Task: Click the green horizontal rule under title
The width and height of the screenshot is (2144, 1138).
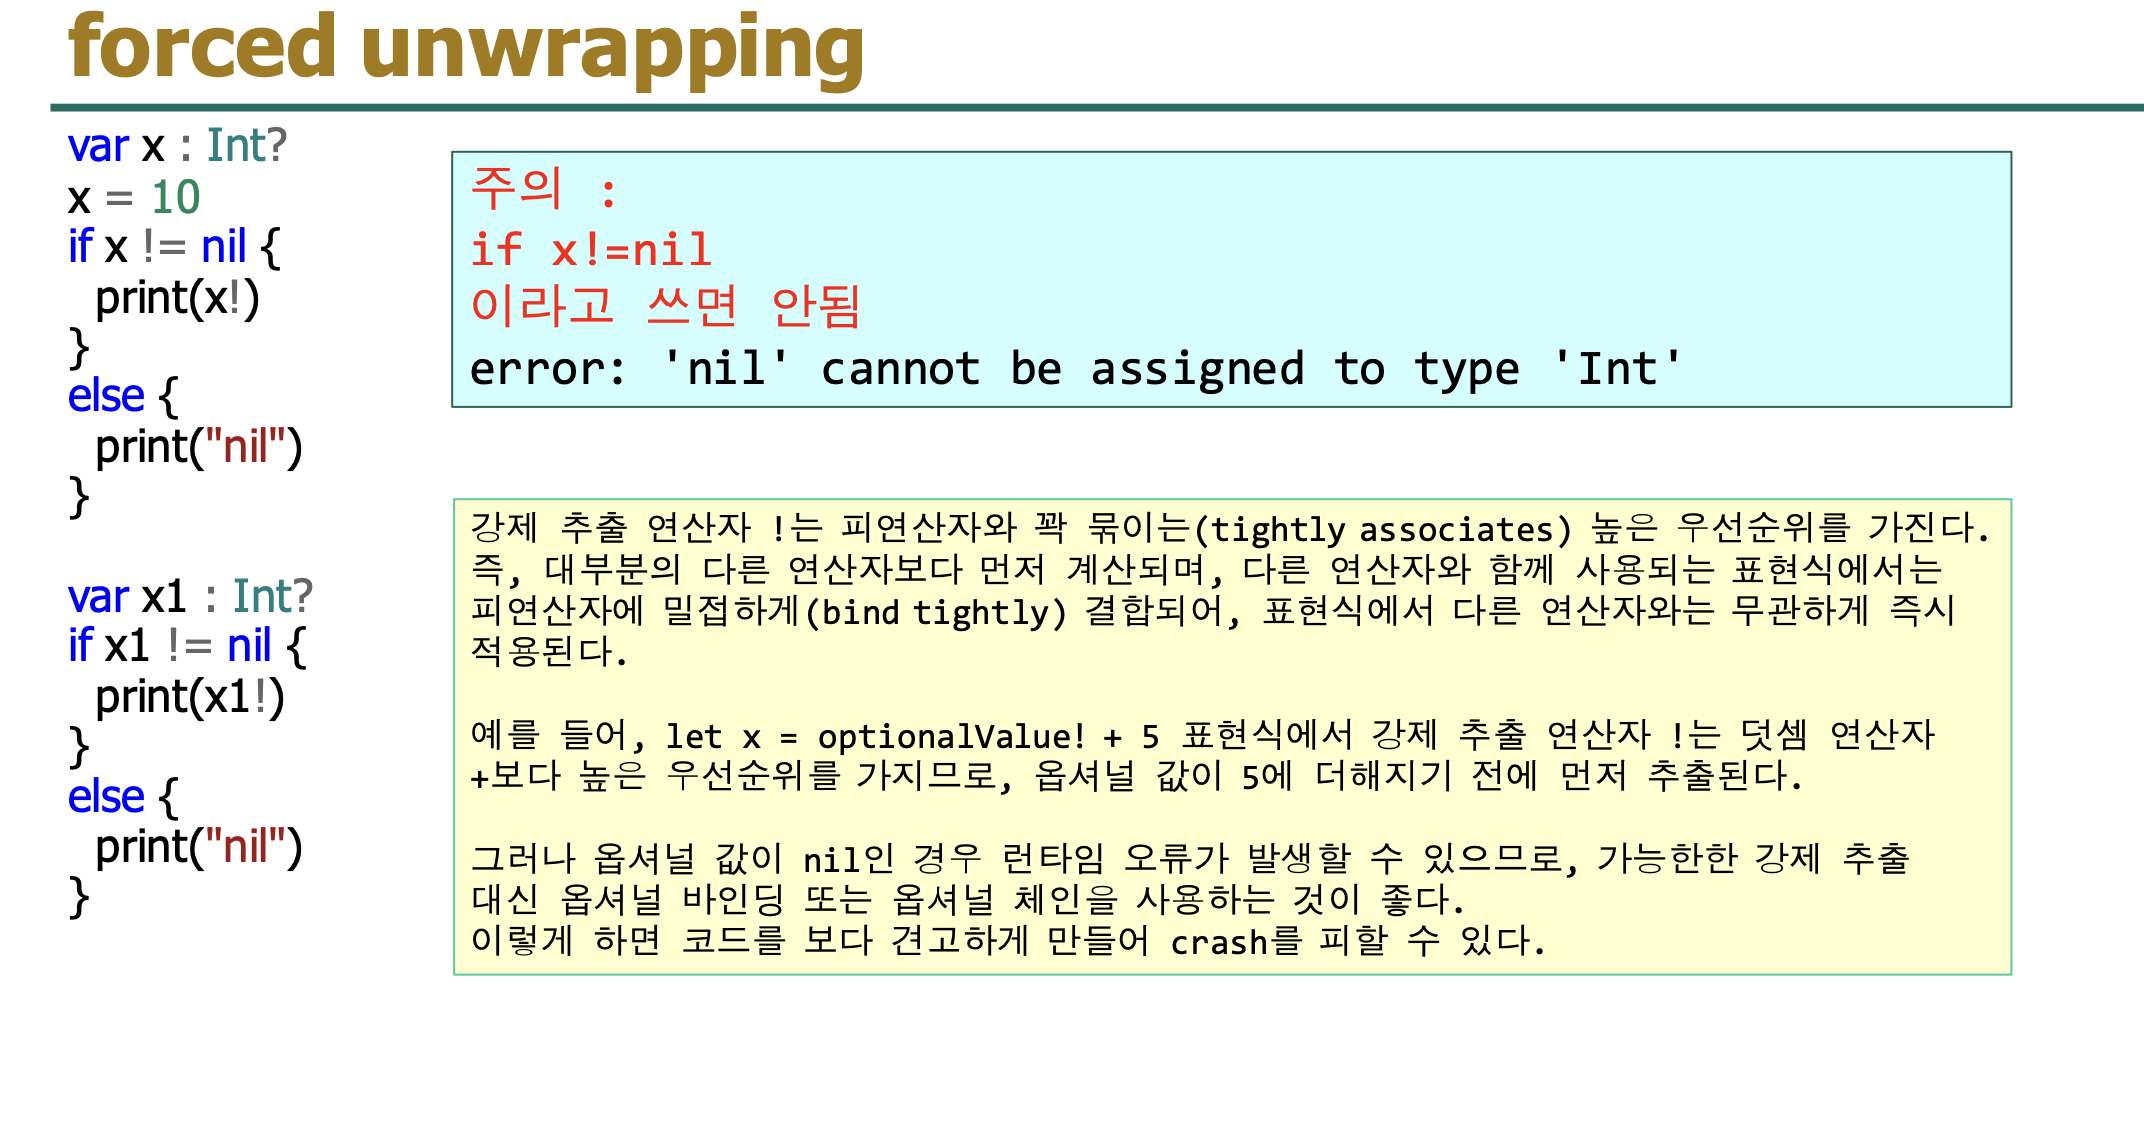Action: 1096,107
